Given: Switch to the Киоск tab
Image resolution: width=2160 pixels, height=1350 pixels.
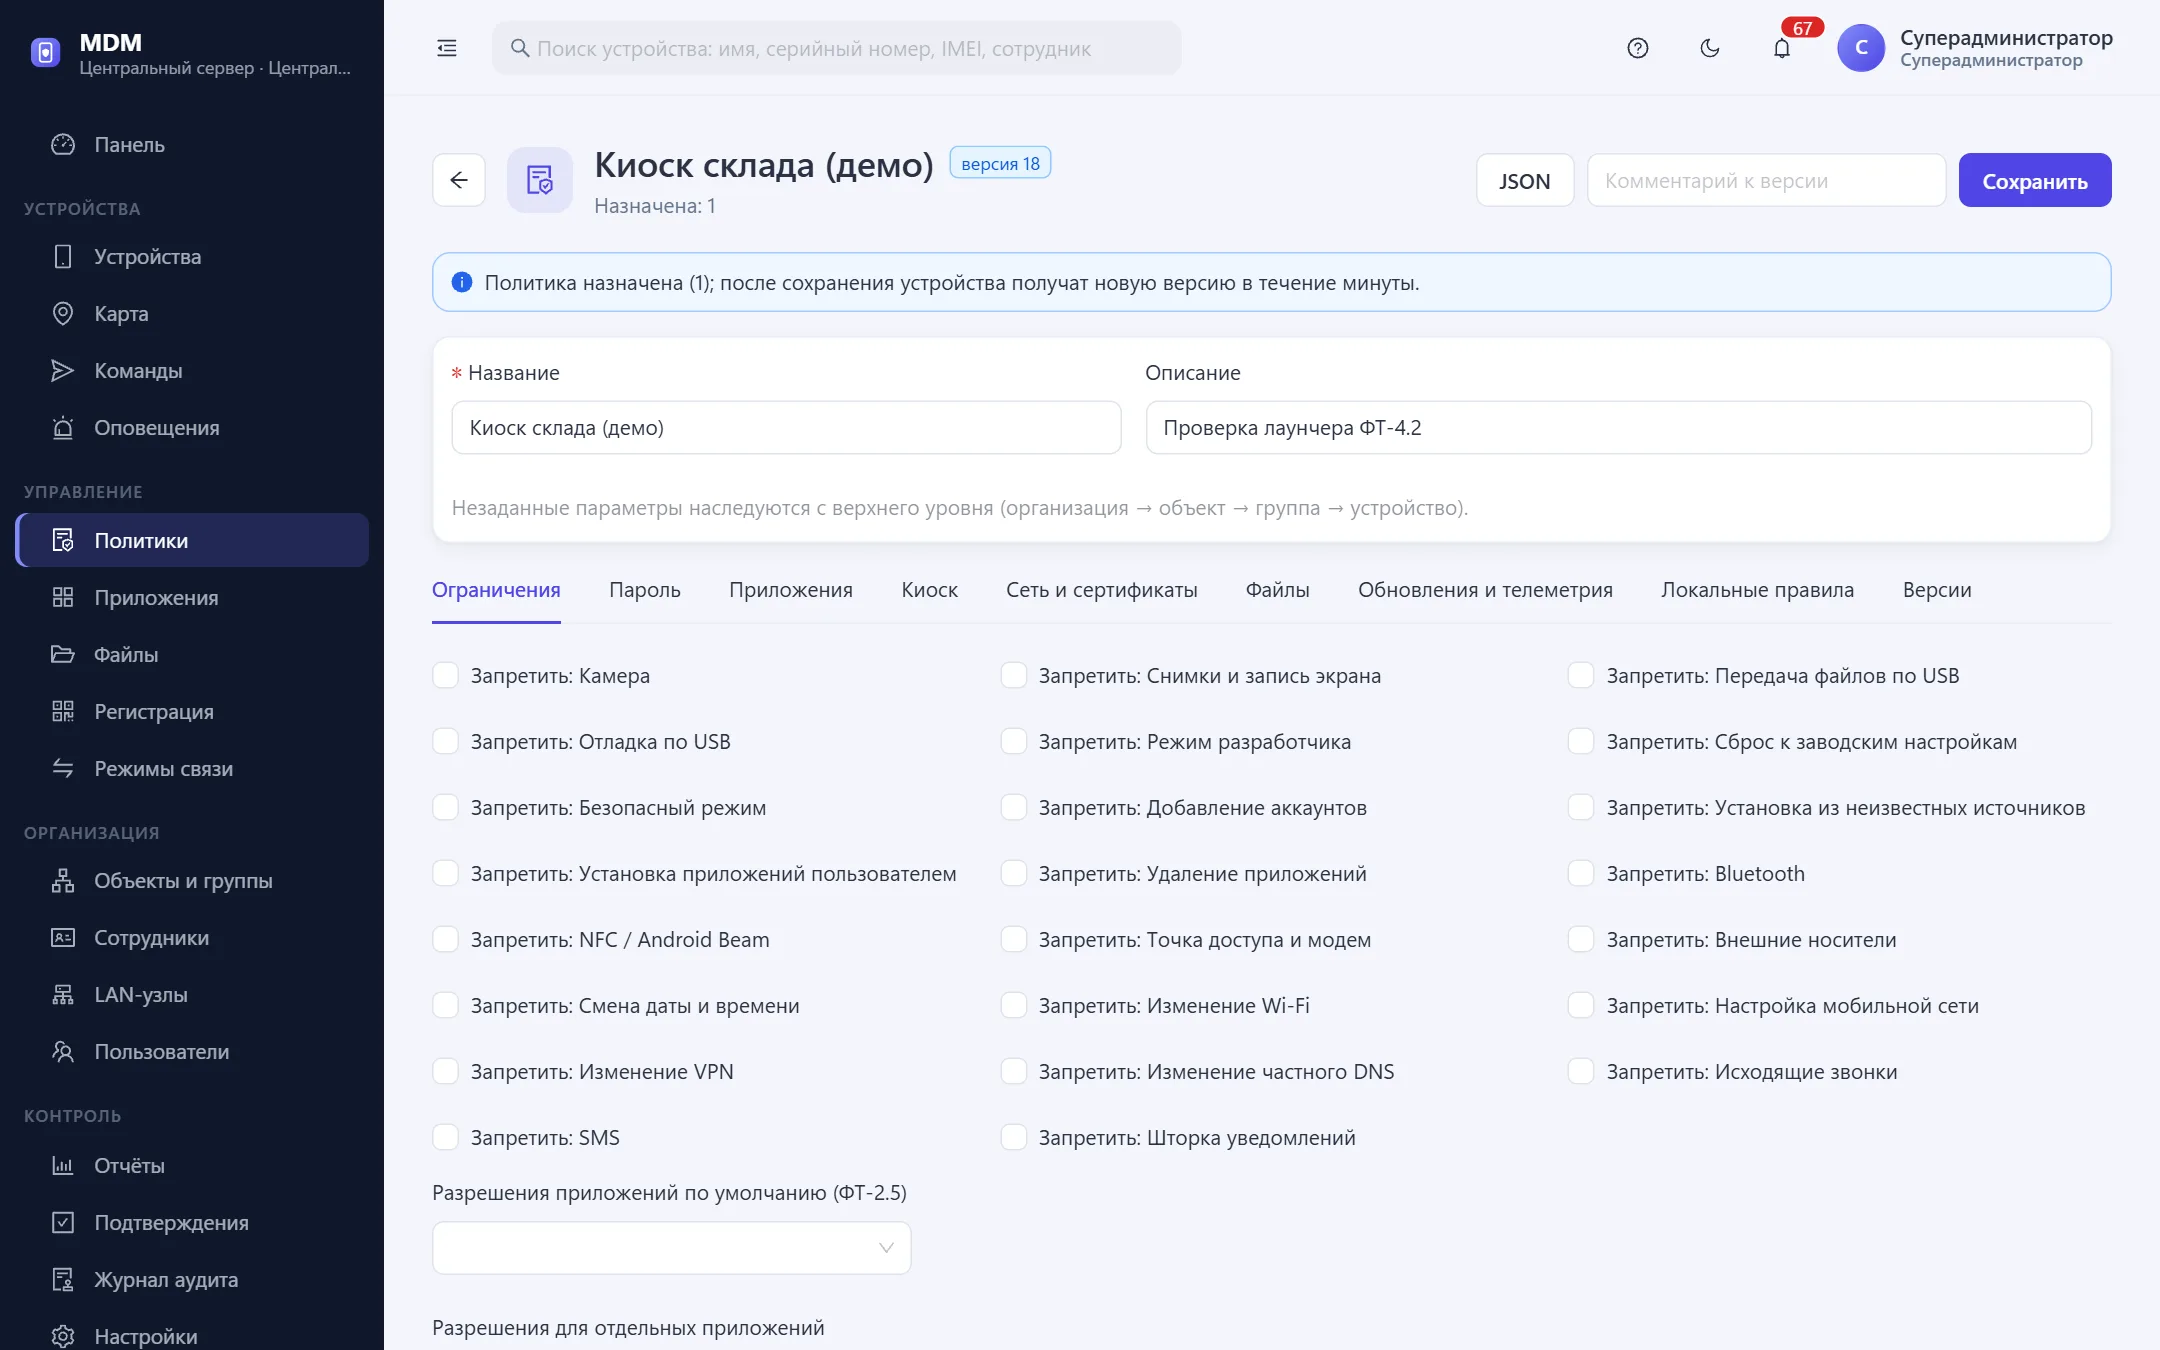Looking at the screenshot, I should [929, 590].
